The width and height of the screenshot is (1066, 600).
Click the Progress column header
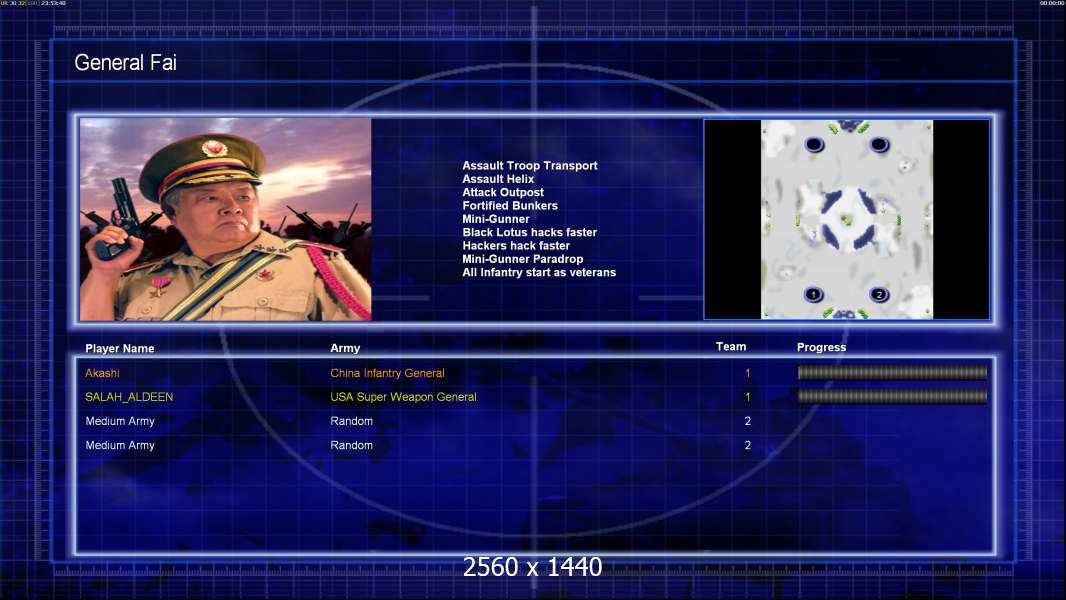(821, 347)
